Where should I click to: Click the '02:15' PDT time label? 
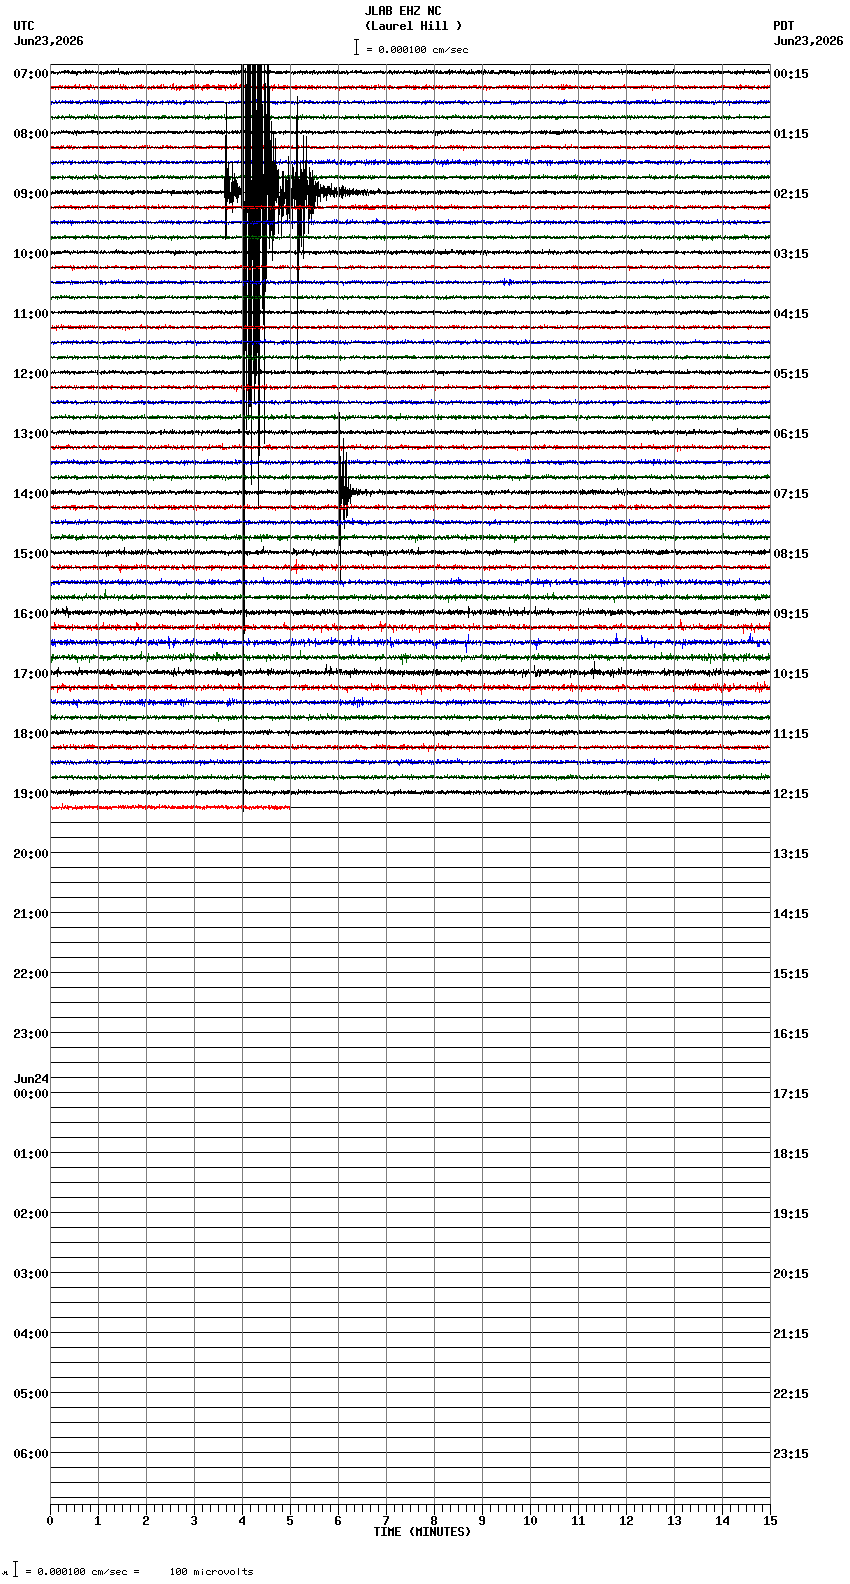tap(791, 194)
